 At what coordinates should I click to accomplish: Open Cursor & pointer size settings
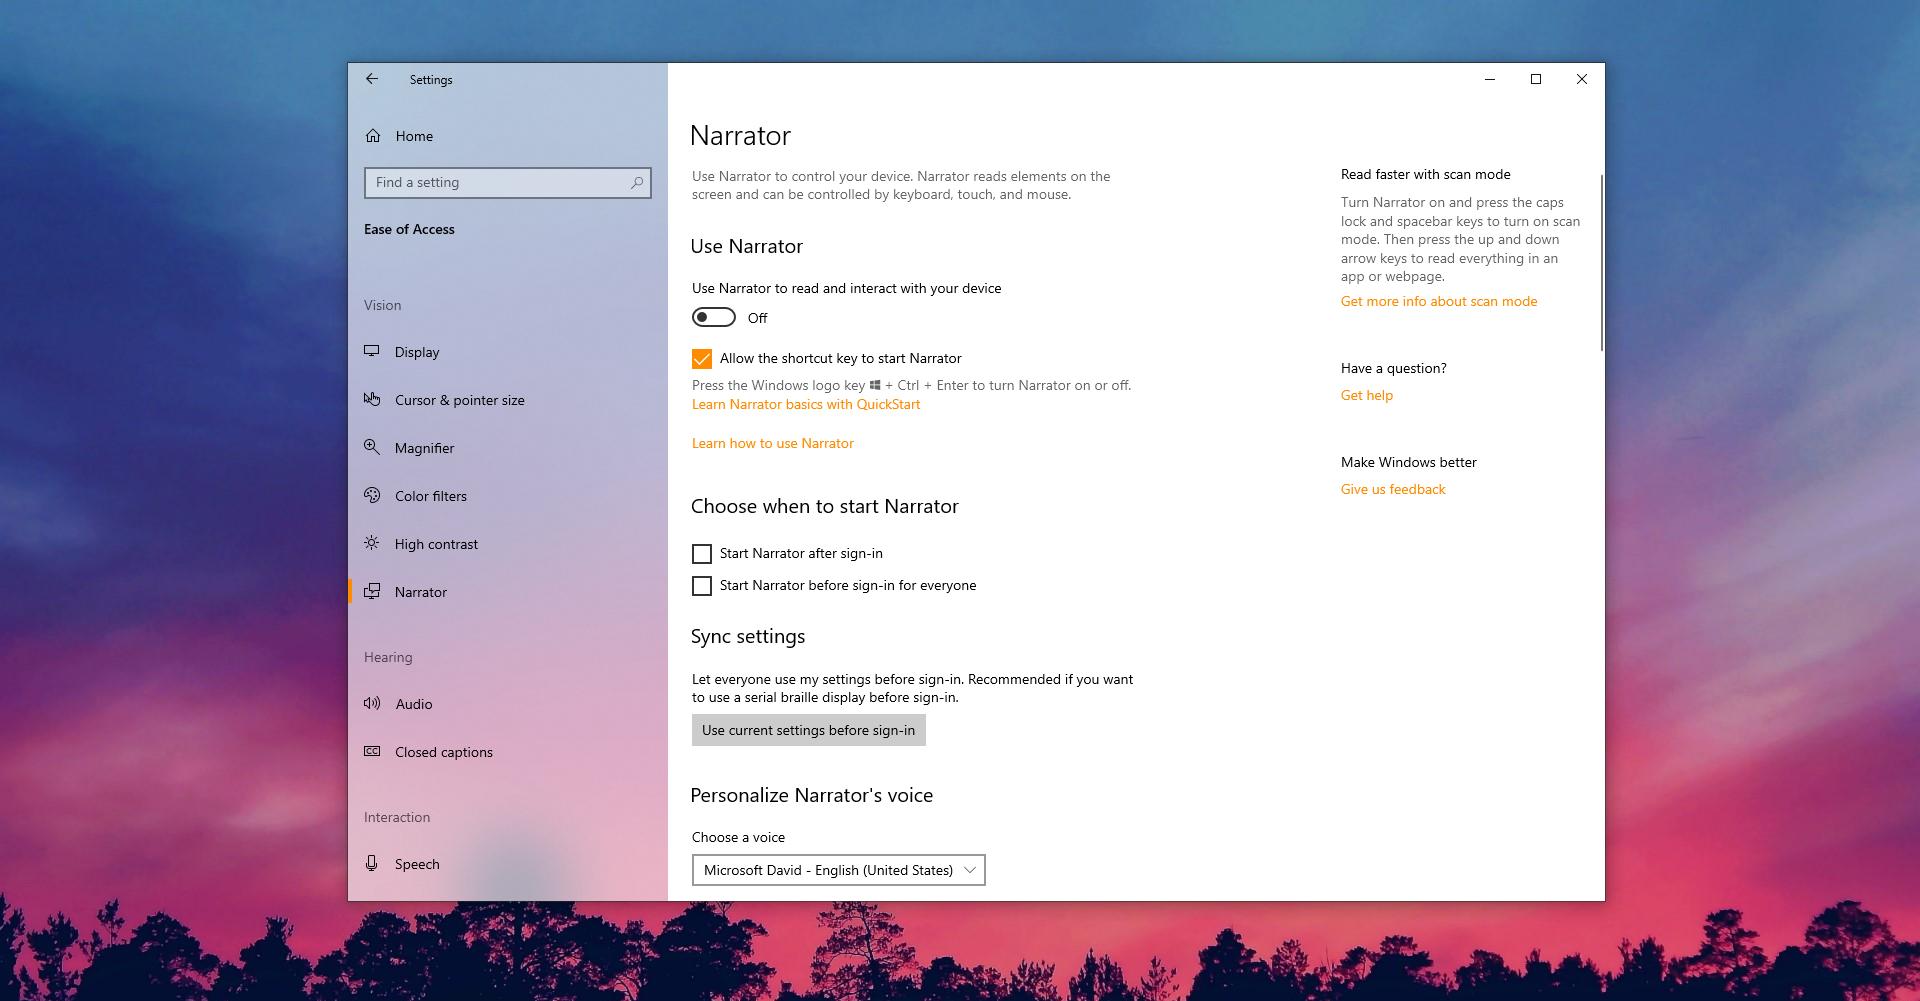point(507,400)
